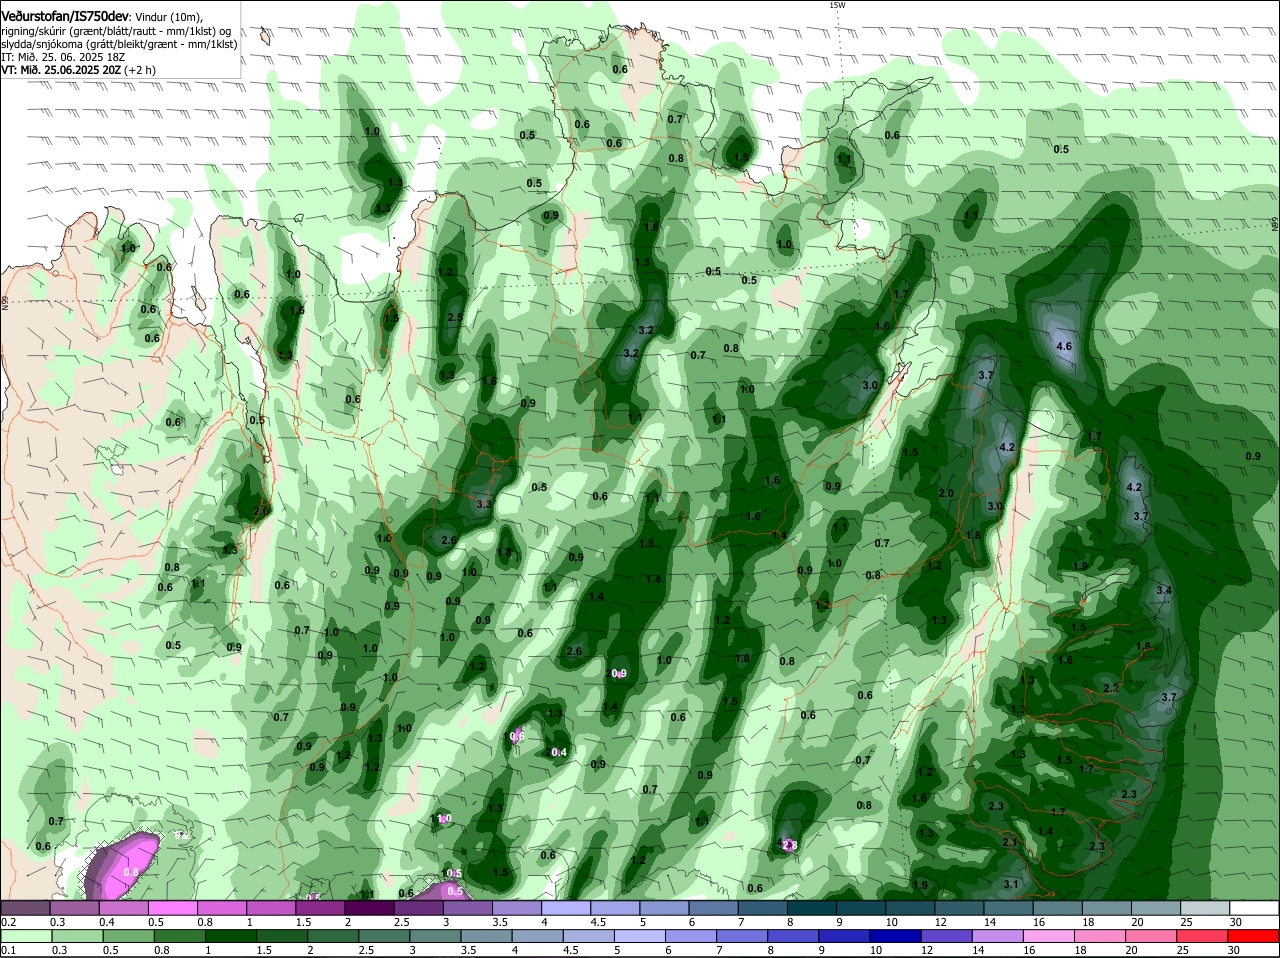Click the 3.1 precipitation value near the bottom
This screenshot has width=1280, height=958.
1011,884
